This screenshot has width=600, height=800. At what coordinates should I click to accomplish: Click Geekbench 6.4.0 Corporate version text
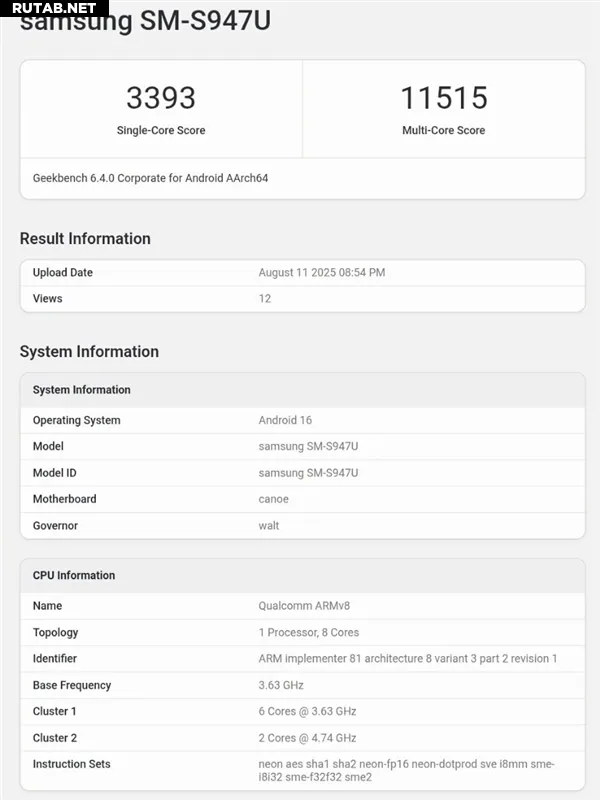coord(151,178)
